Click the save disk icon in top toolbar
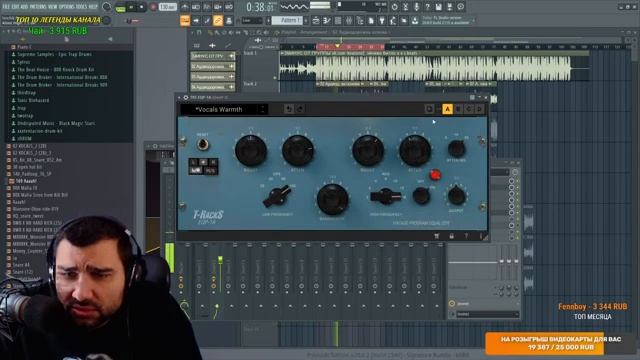640x360 pixels. point(438,7)
